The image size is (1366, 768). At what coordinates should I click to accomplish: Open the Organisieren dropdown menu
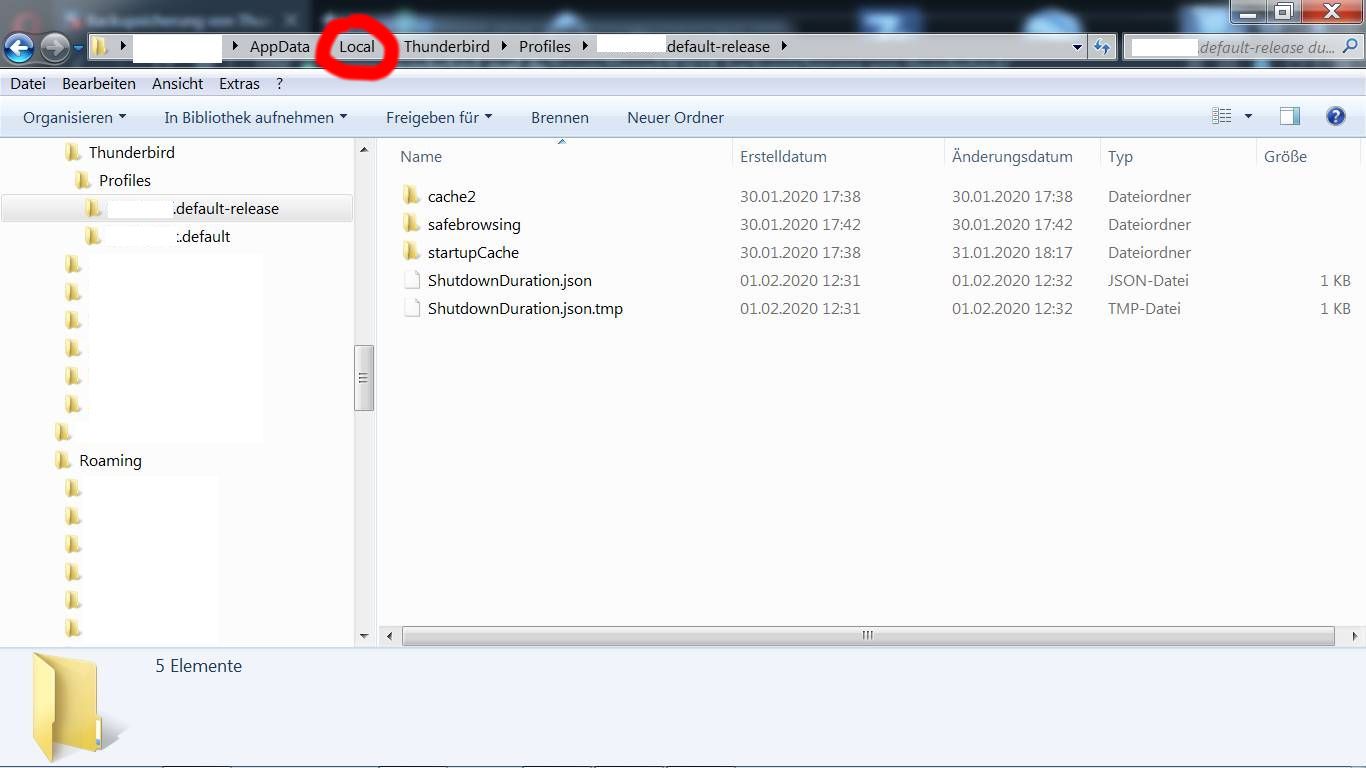point(75,117)
